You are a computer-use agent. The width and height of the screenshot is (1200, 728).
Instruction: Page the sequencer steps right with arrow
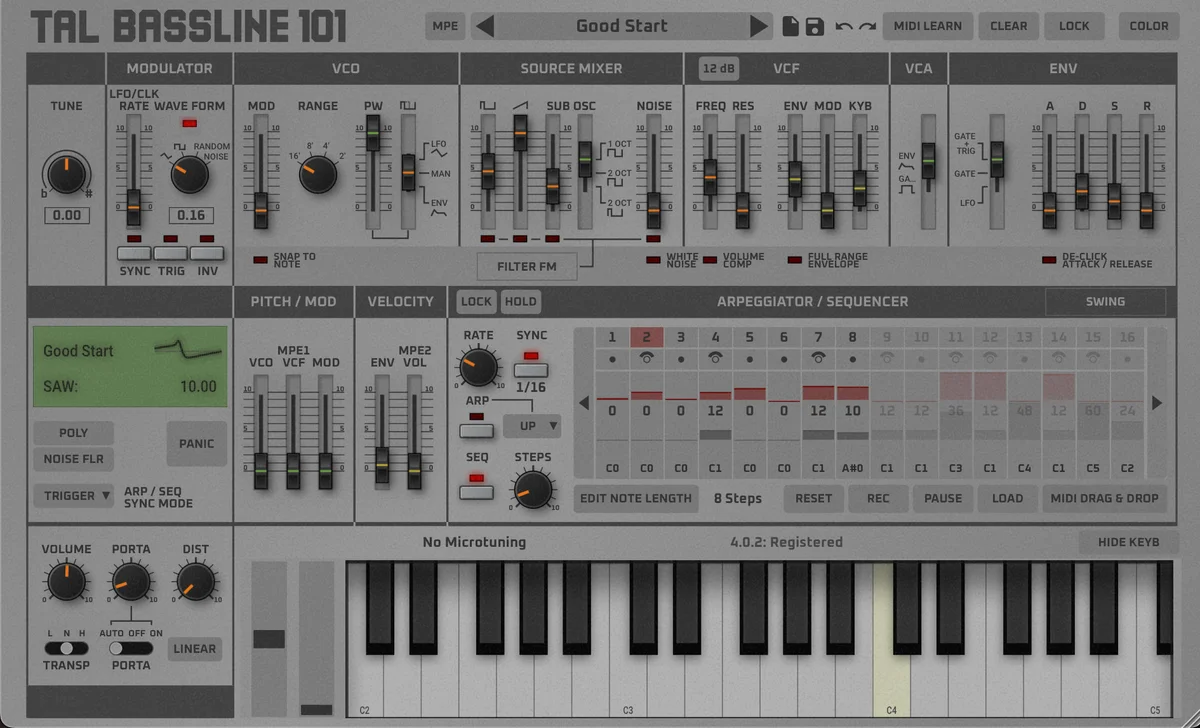point(1157,403)
